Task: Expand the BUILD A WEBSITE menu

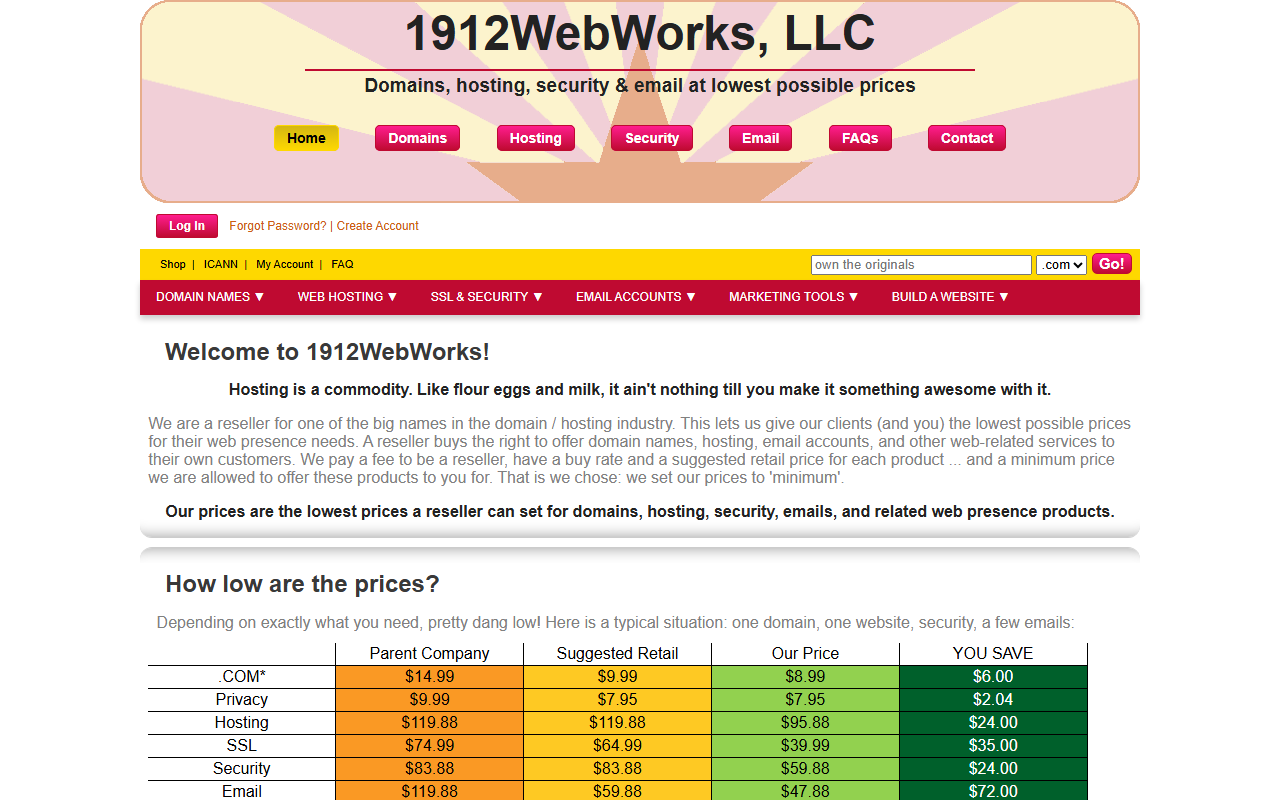Action: [x=950, y=297]
